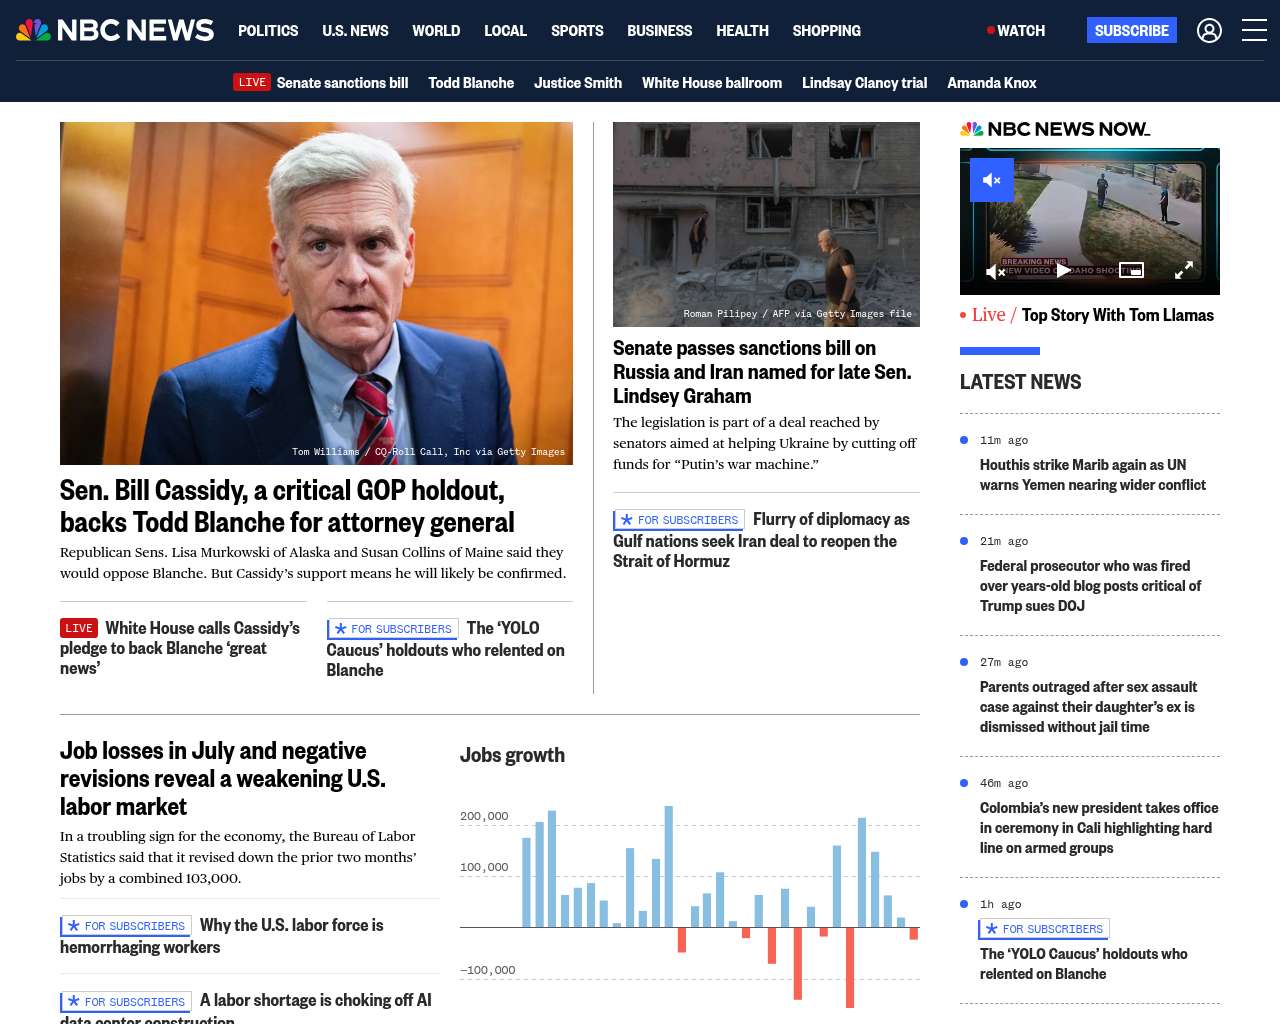This screenshot has width=1280, height=1024.
Task: Open the Lindsay Clancy trial topic
Action: pyautogui.click(x=864, y=83)
